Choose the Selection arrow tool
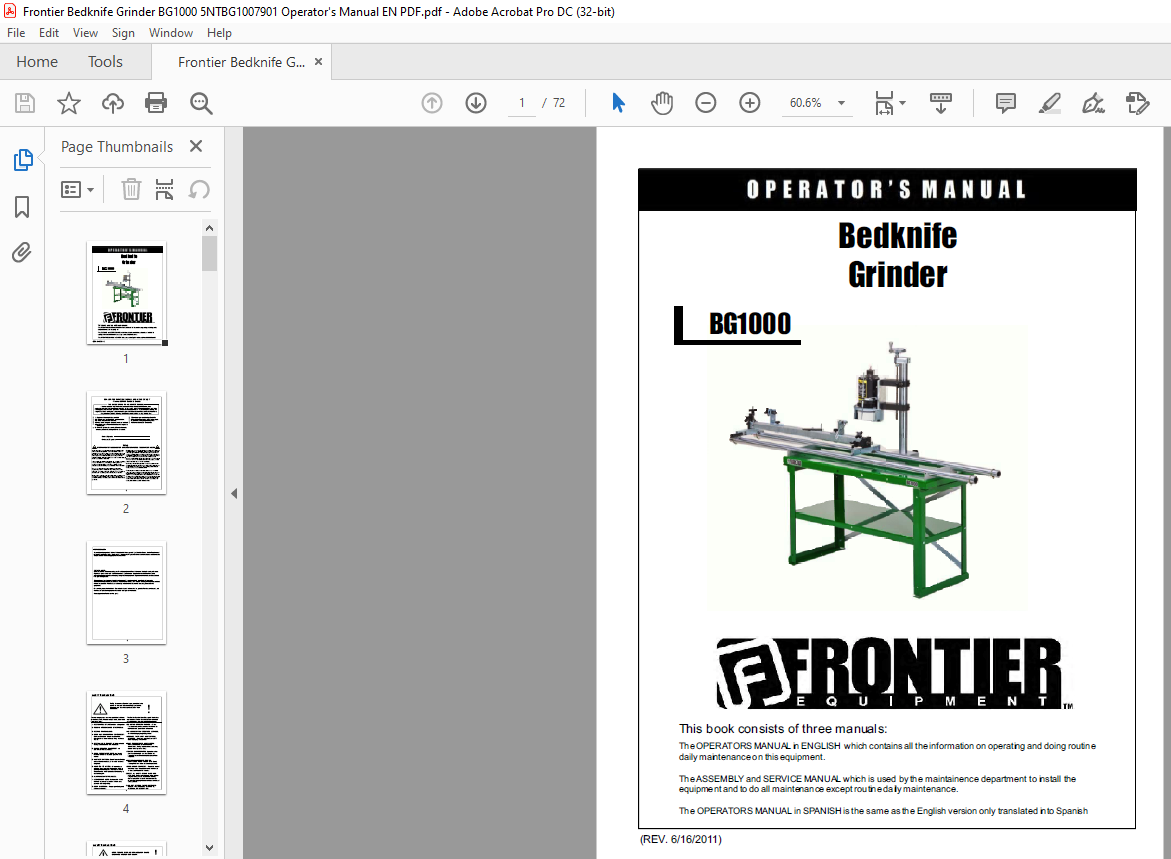The image size is (1171, 859). [x=618, y=103]
